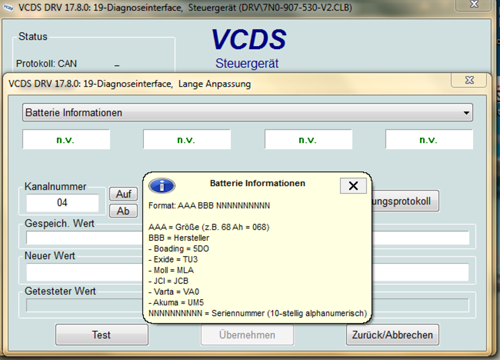Click the third n.v. value box
Viewport: 500px width, 360px height.
click(x=308, y=139)
